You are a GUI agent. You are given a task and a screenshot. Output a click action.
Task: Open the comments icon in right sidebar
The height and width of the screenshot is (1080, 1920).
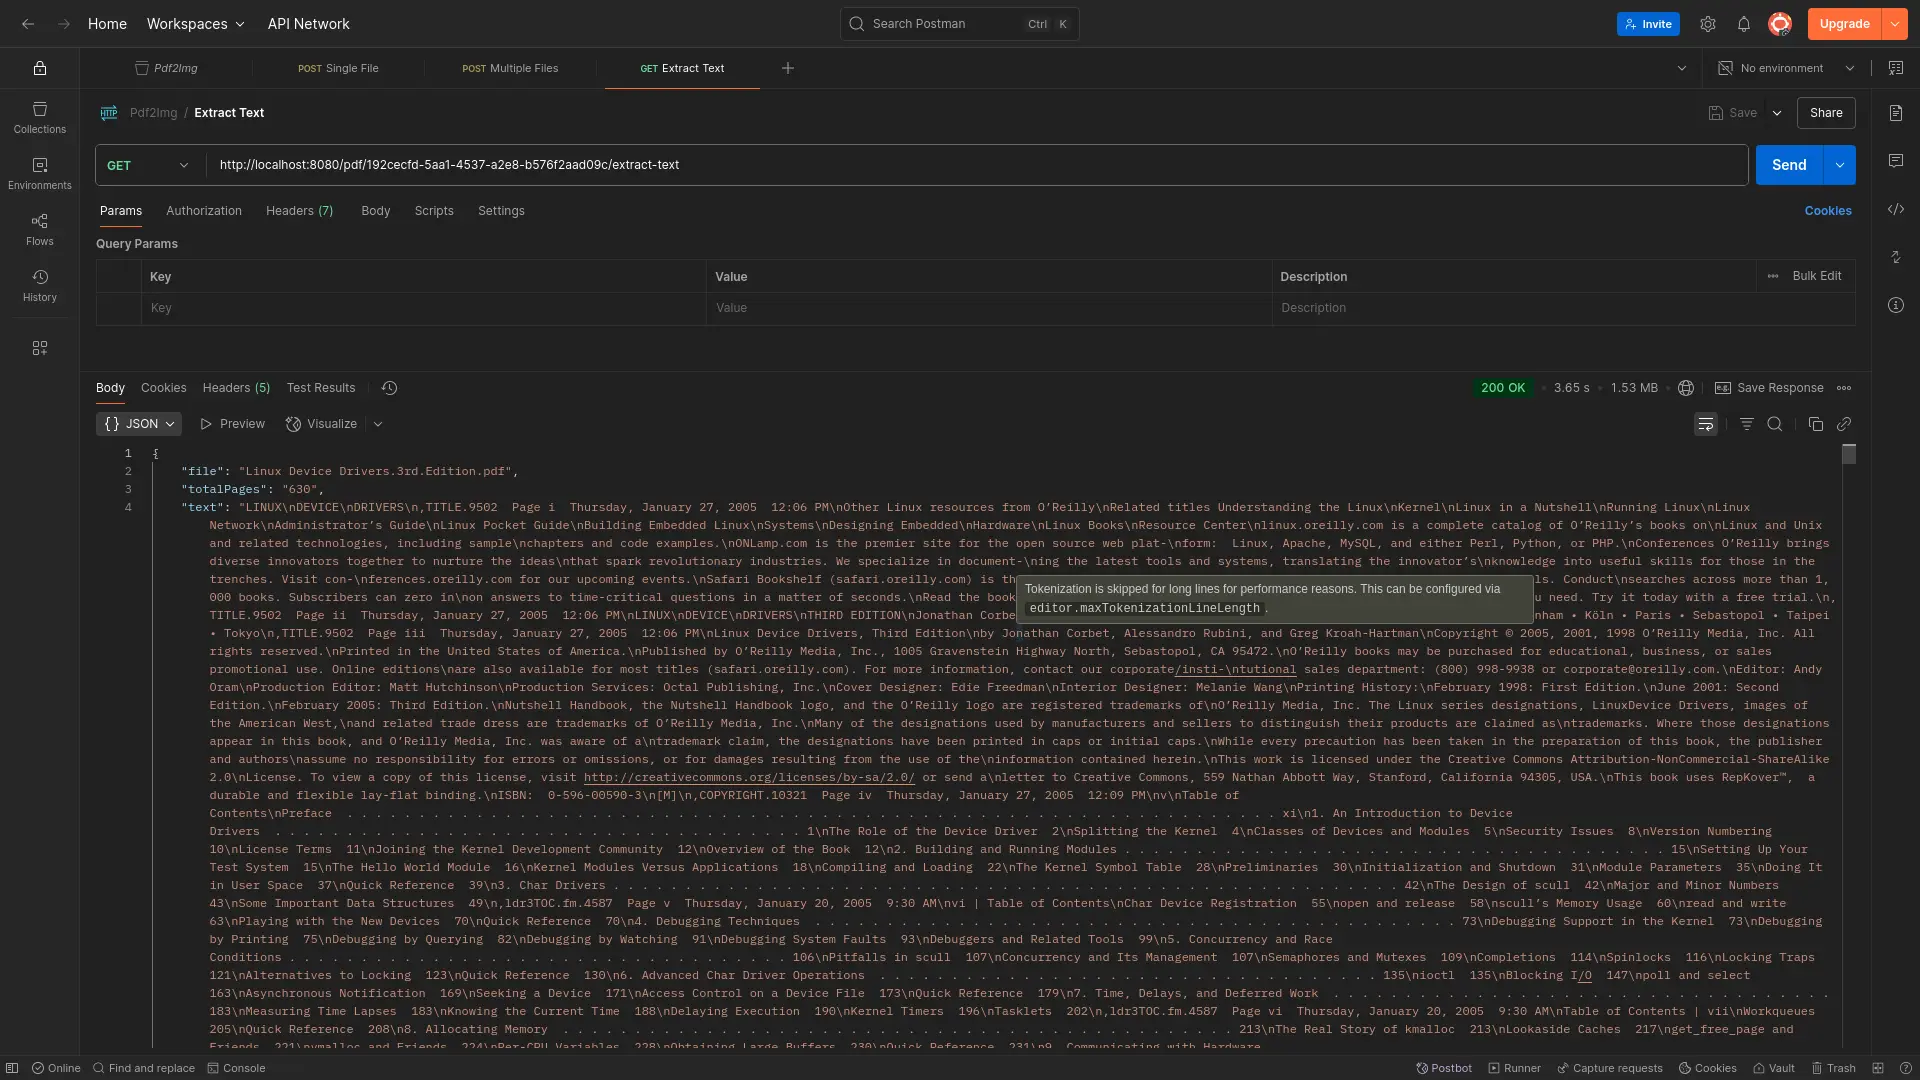1896,161
